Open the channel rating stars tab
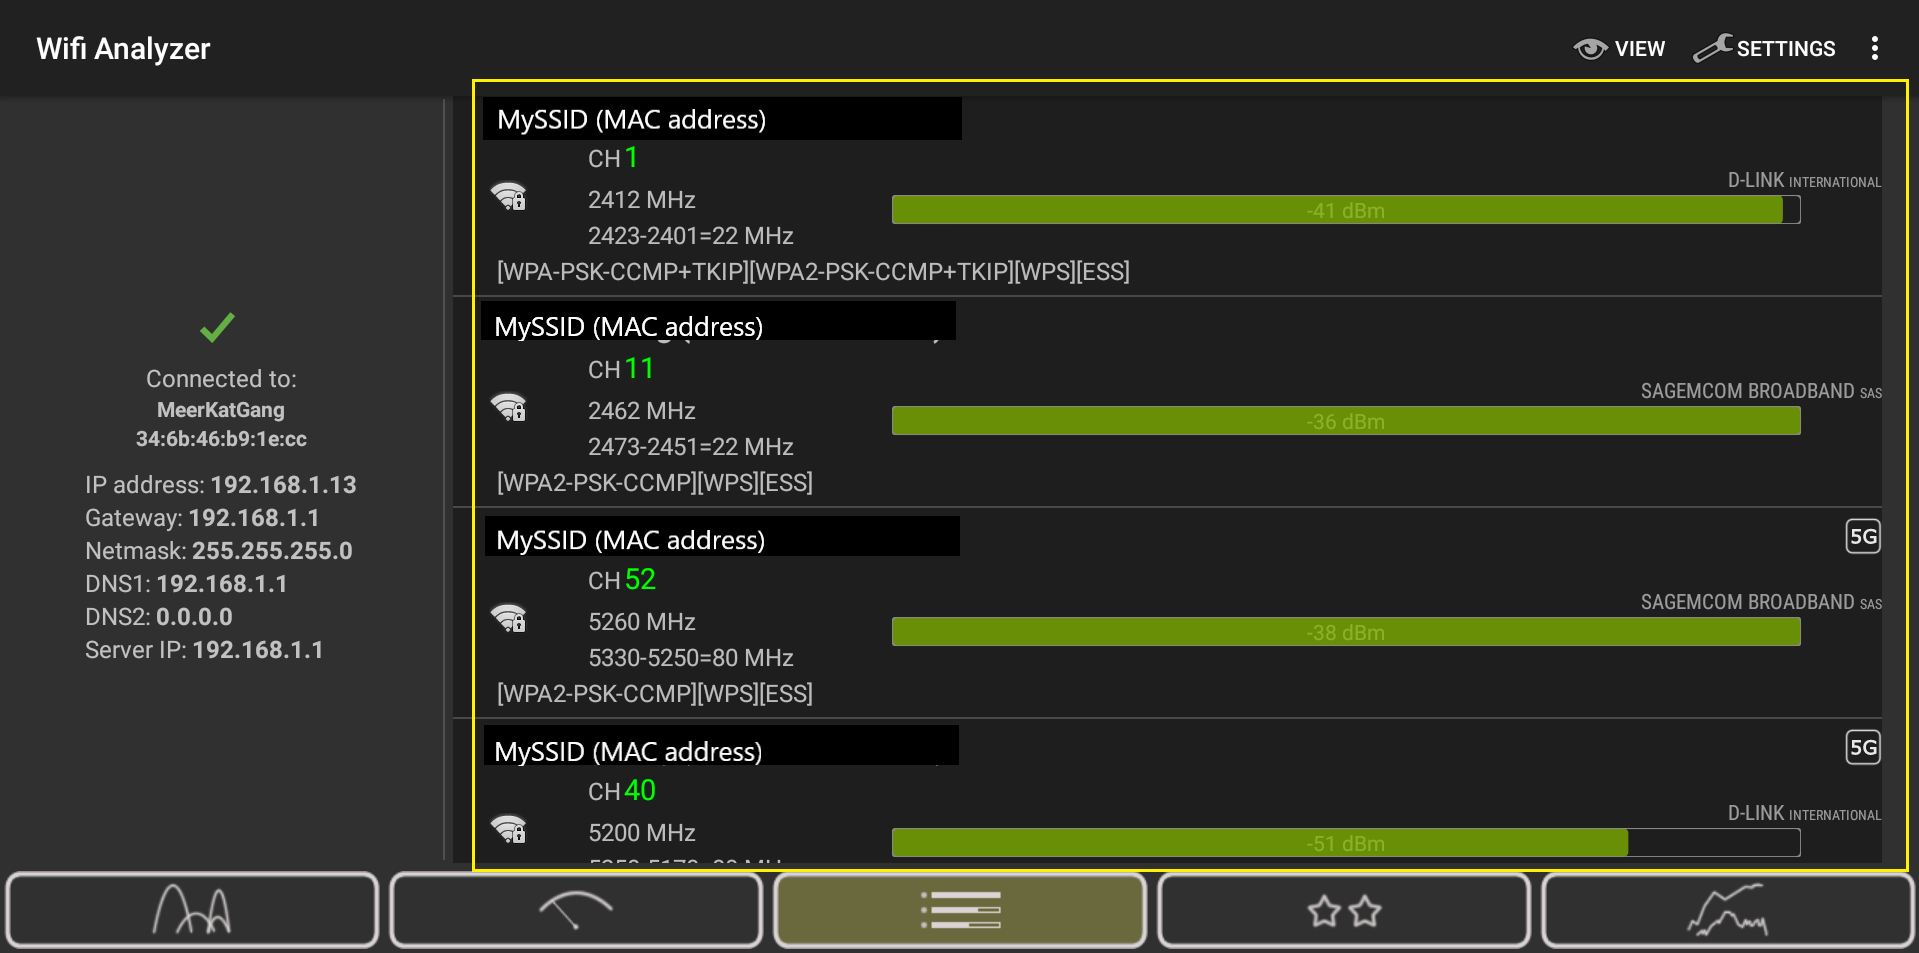The height and width of the screenshot is (953, 1919). (1344, 910)
